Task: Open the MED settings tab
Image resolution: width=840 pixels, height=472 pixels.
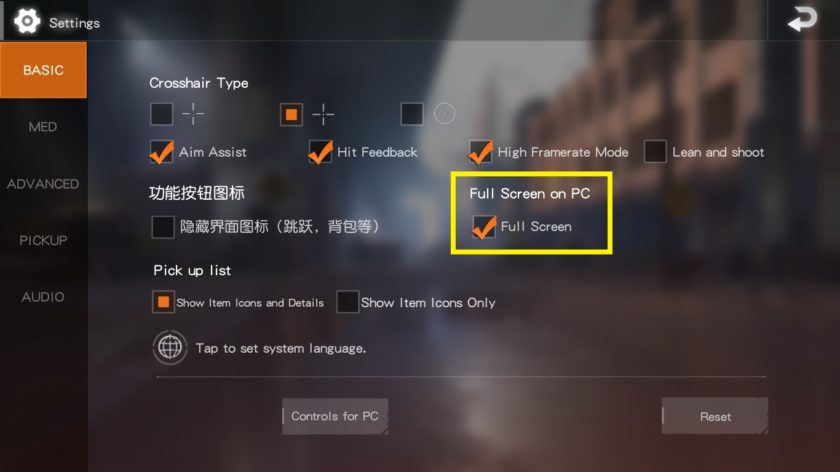Action: coord(43,127)
